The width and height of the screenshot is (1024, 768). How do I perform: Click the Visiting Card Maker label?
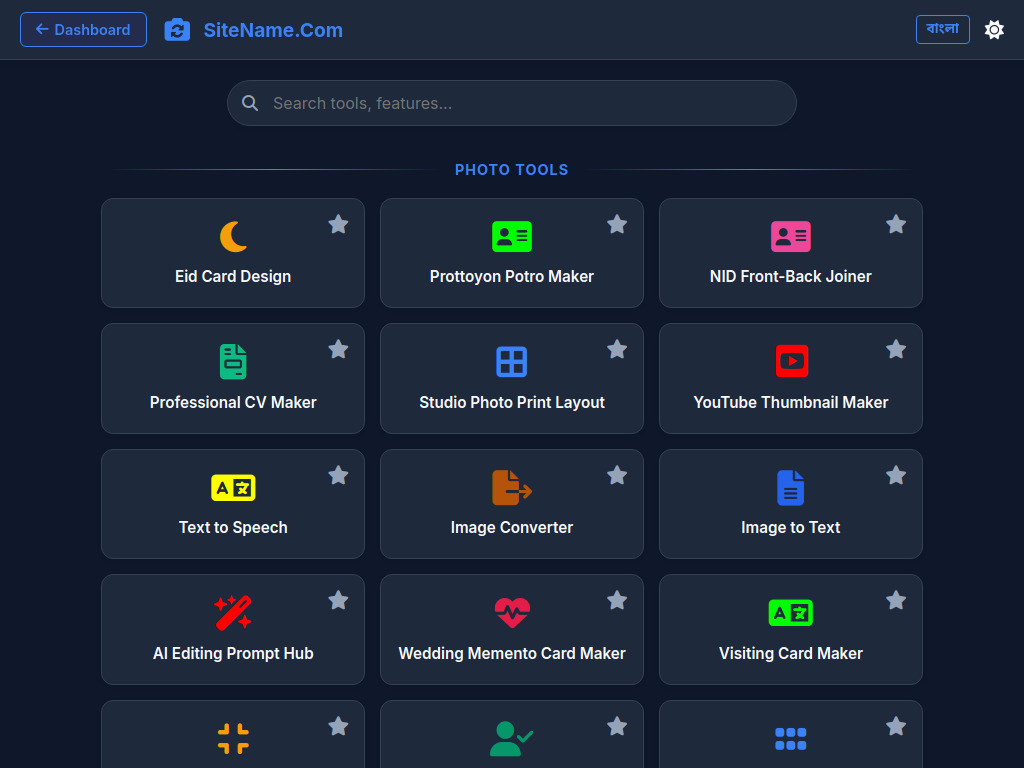tap(791, 653)
